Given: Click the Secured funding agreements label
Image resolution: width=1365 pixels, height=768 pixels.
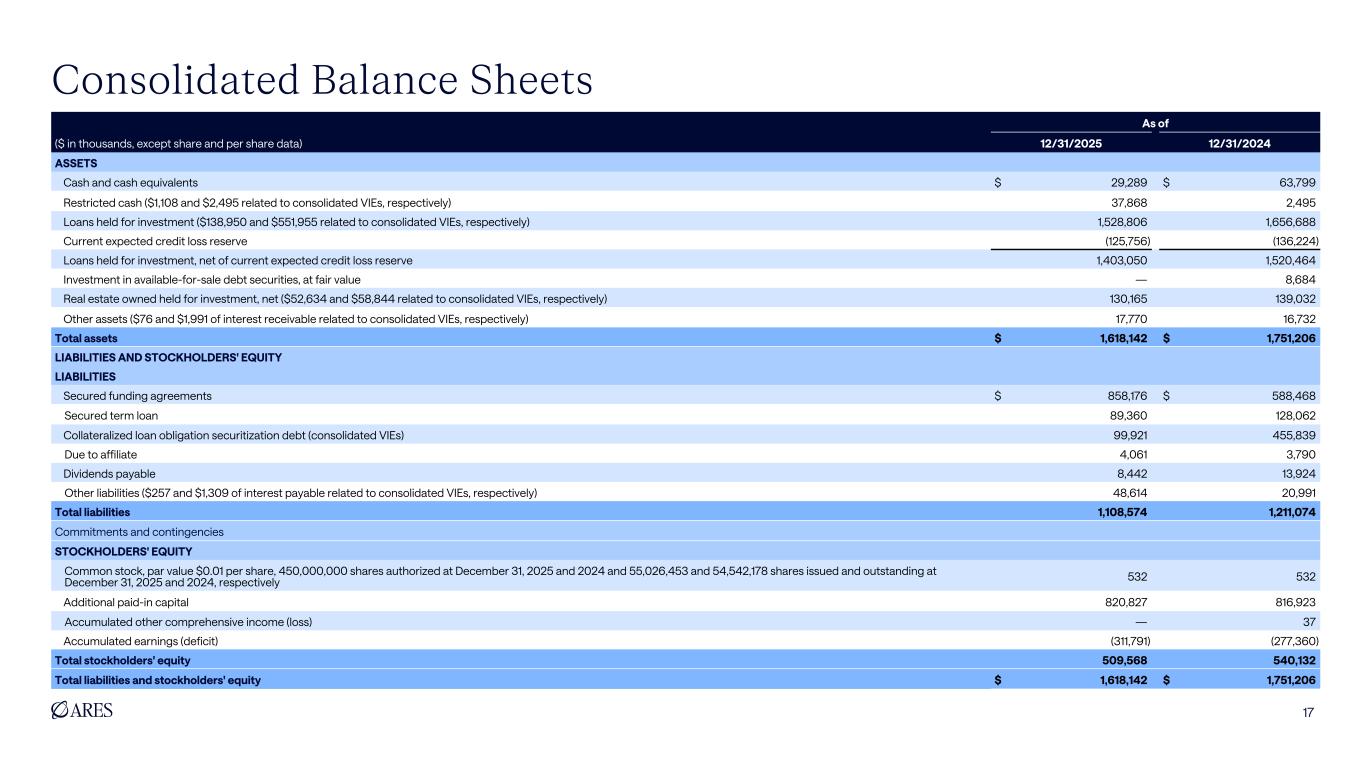Looking at the screenshot, I should (137, 396).
